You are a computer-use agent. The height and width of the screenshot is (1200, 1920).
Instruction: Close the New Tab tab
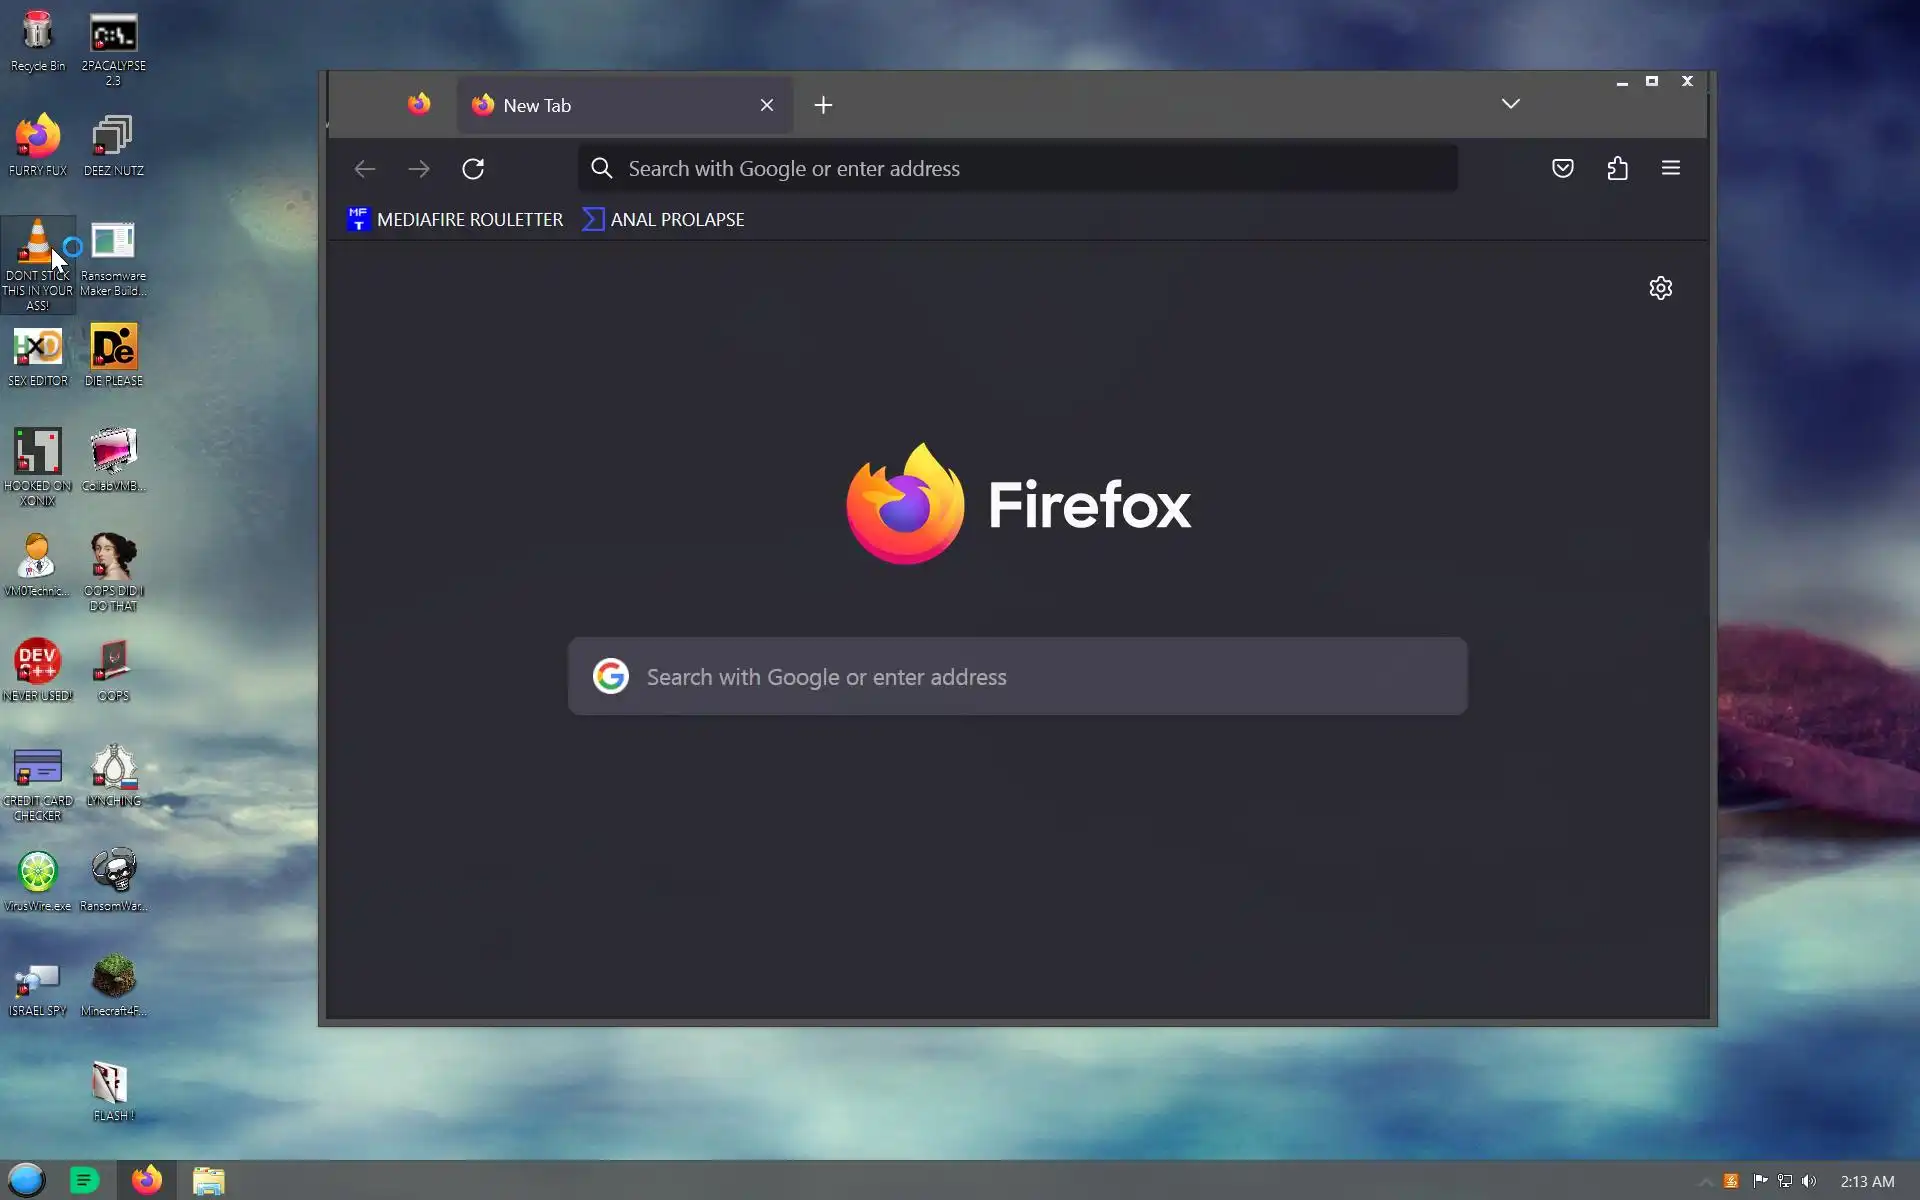tap(767, 106)
